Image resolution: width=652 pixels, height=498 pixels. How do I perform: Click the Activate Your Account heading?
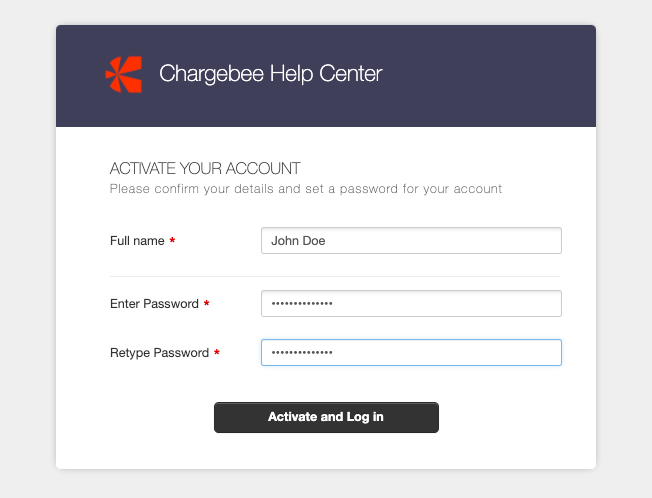tap(205, 168)
